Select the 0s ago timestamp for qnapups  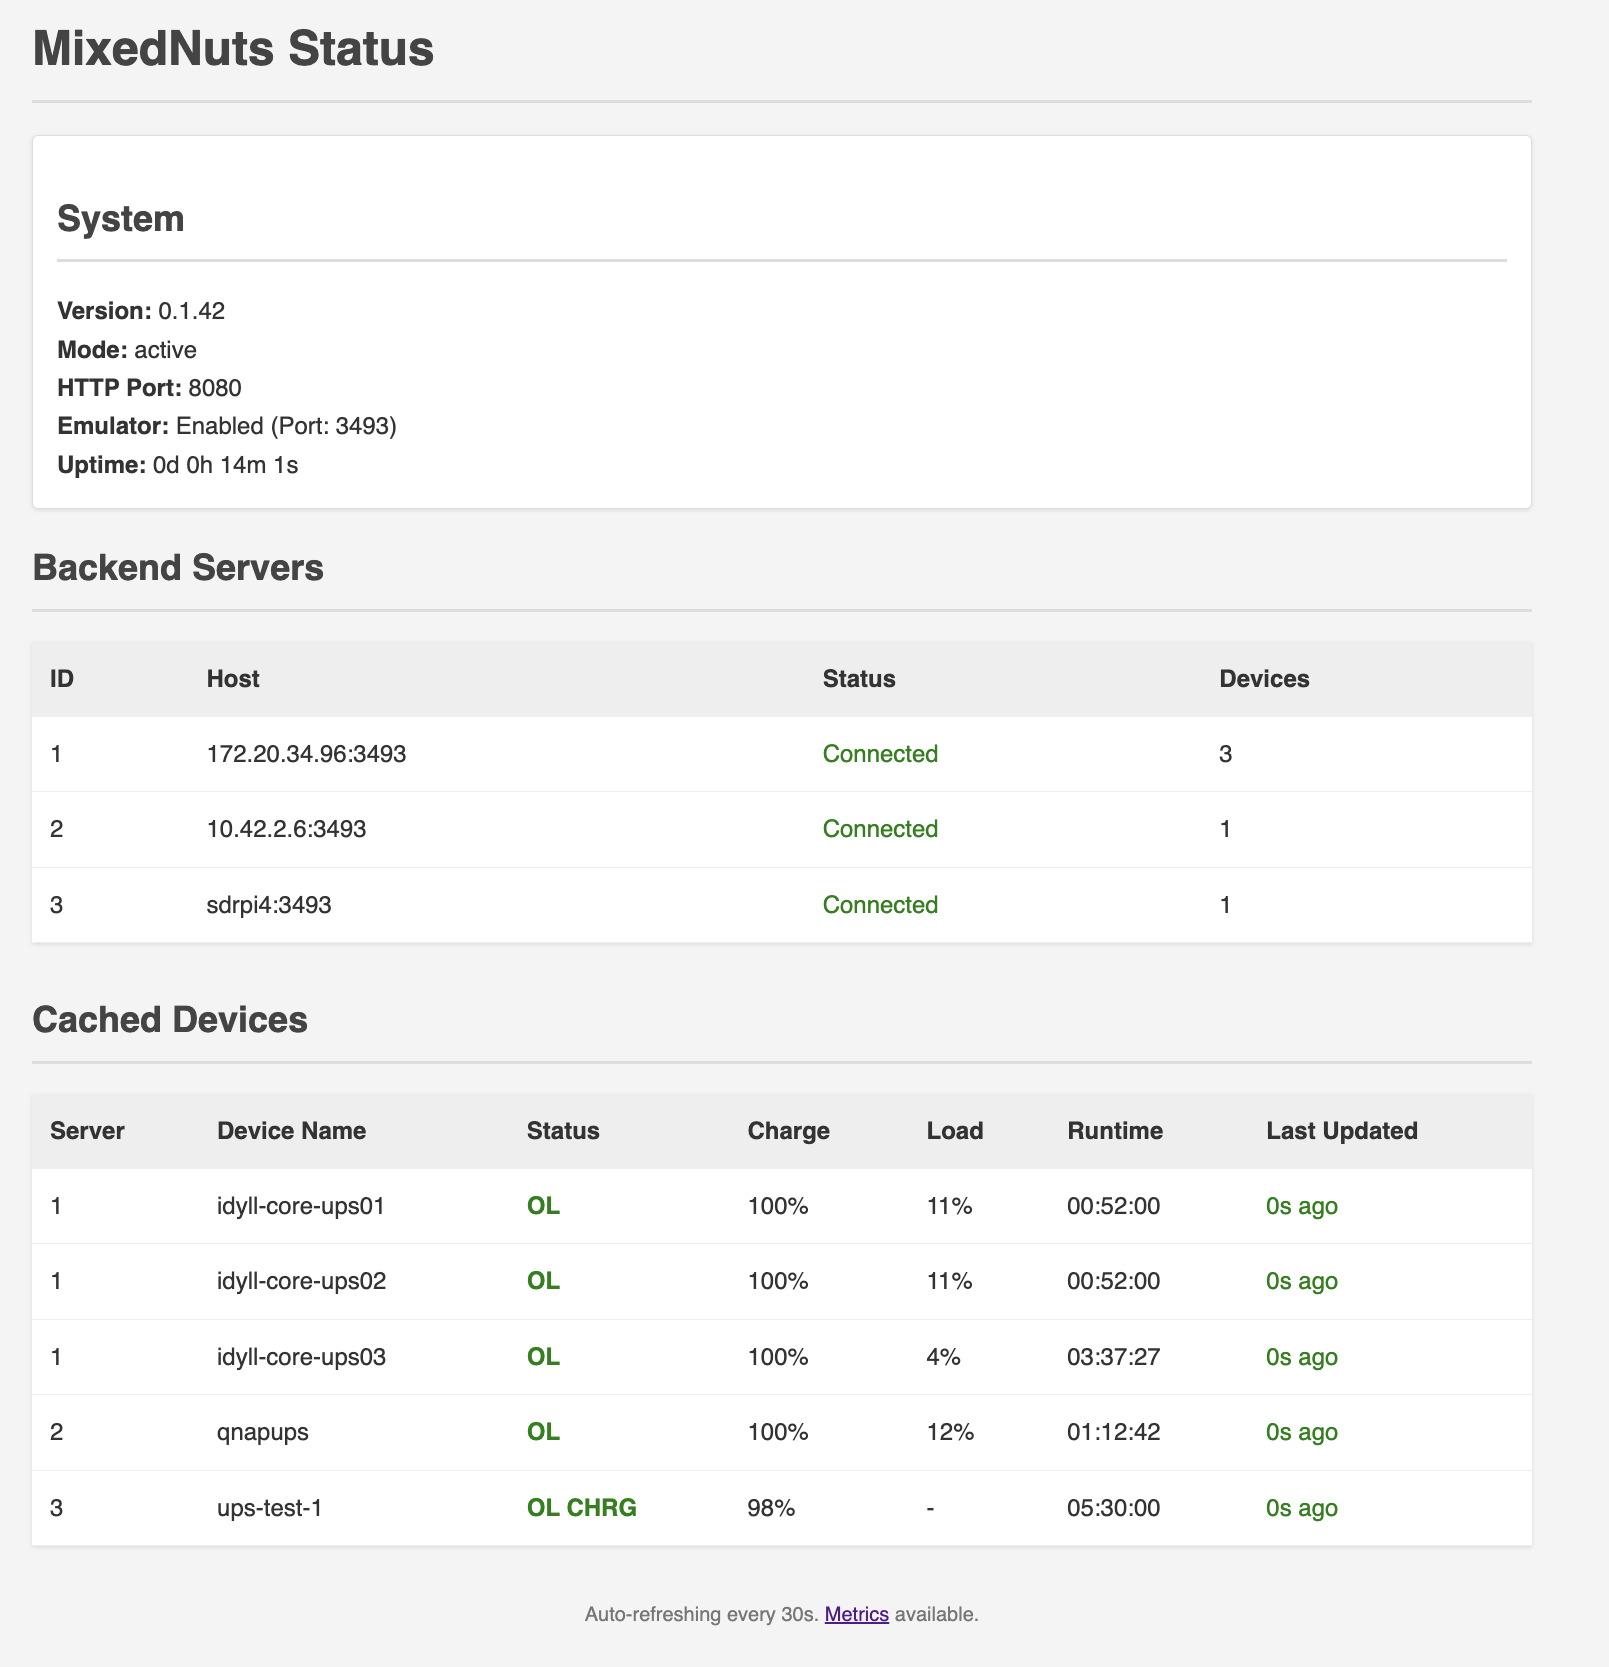click(1301, 1431)
